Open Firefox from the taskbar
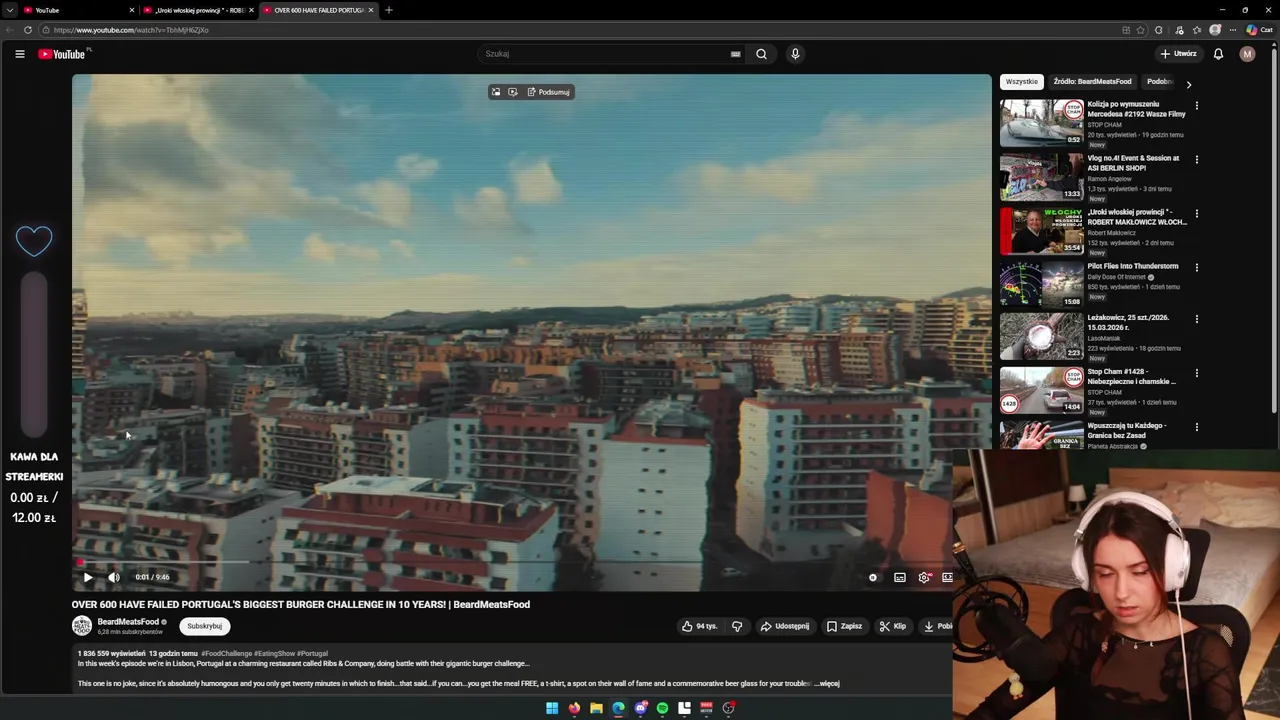 574,708
